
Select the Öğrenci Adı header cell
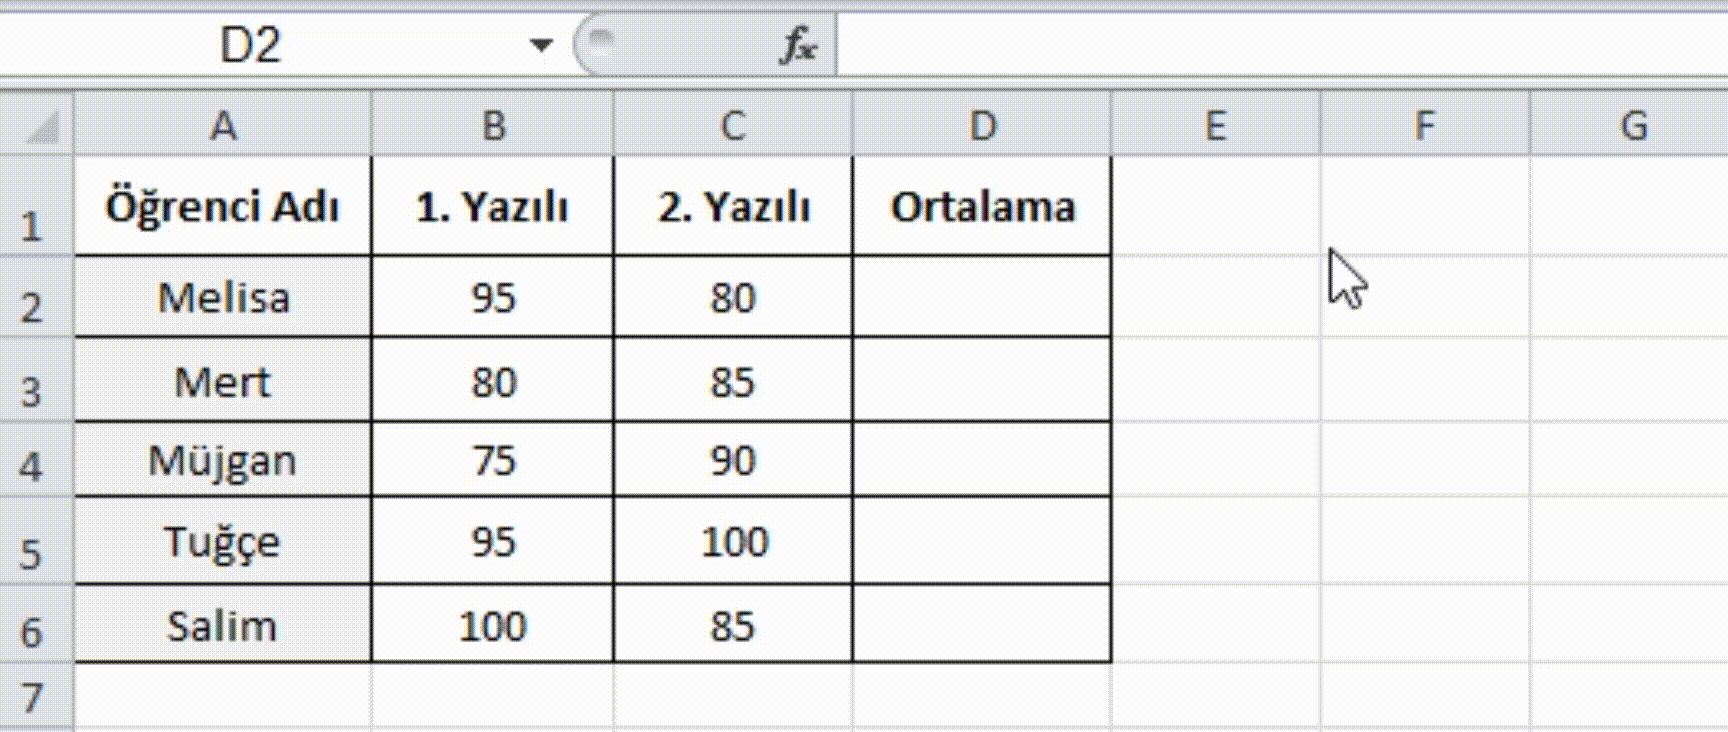point(223,207)
